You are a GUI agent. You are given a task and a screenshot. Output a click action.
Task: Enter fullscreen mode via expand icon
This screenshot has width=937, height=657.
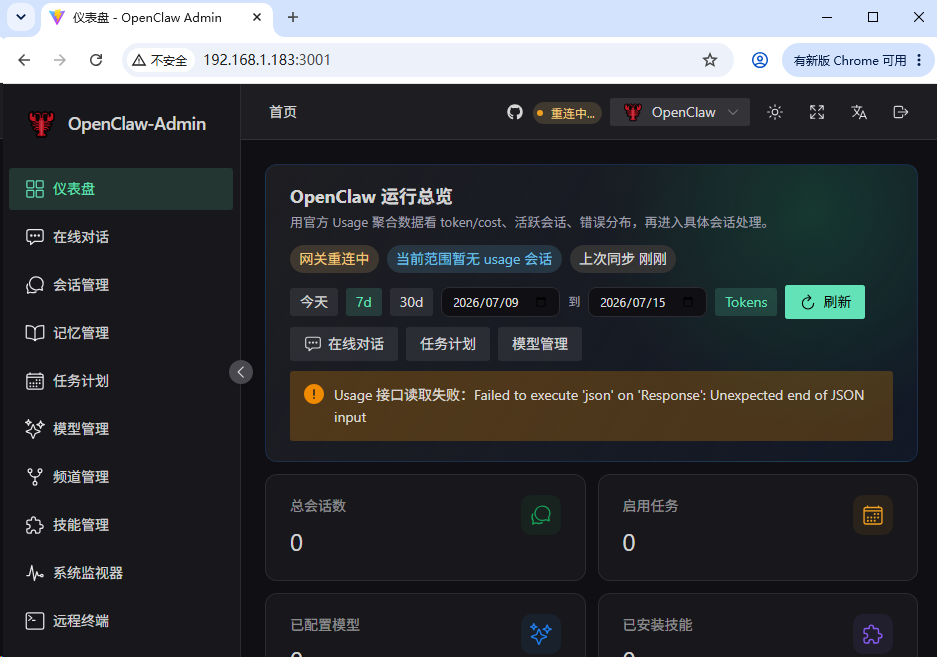point(817,112)
